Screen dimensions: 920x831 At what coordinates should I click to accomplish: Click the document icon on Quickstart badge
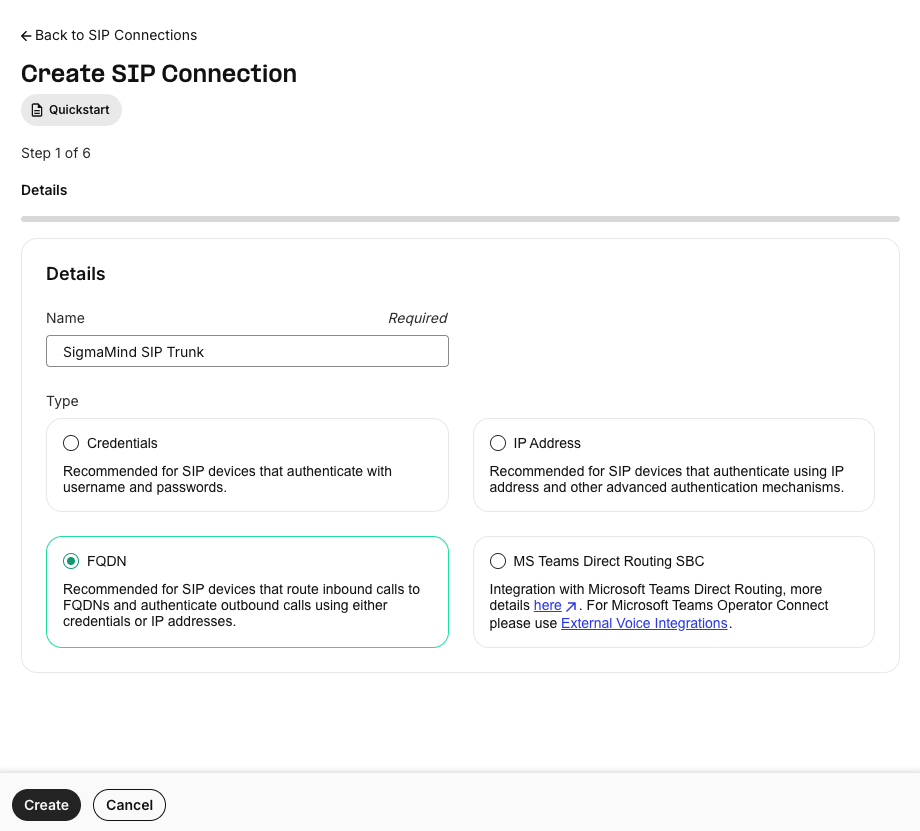click(39, 110)
